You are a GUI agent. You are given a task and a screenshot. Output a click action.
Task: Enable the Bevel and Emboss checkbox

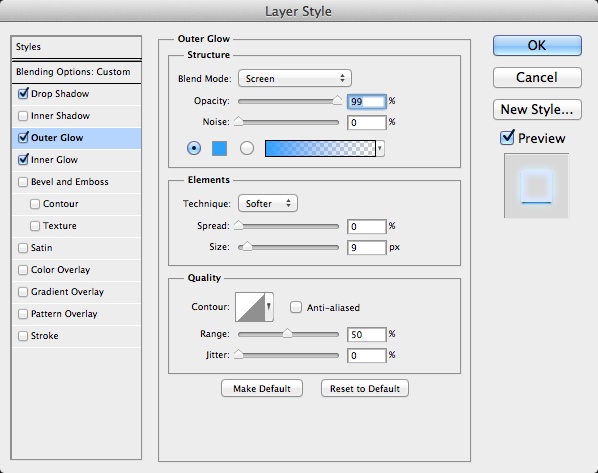coord(23,182)
